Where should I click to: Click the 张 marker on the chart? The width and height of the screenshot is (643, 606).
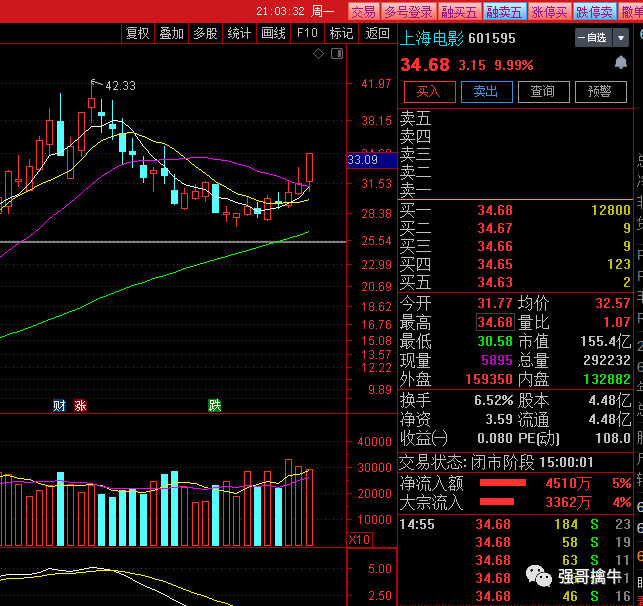(80, 406)
